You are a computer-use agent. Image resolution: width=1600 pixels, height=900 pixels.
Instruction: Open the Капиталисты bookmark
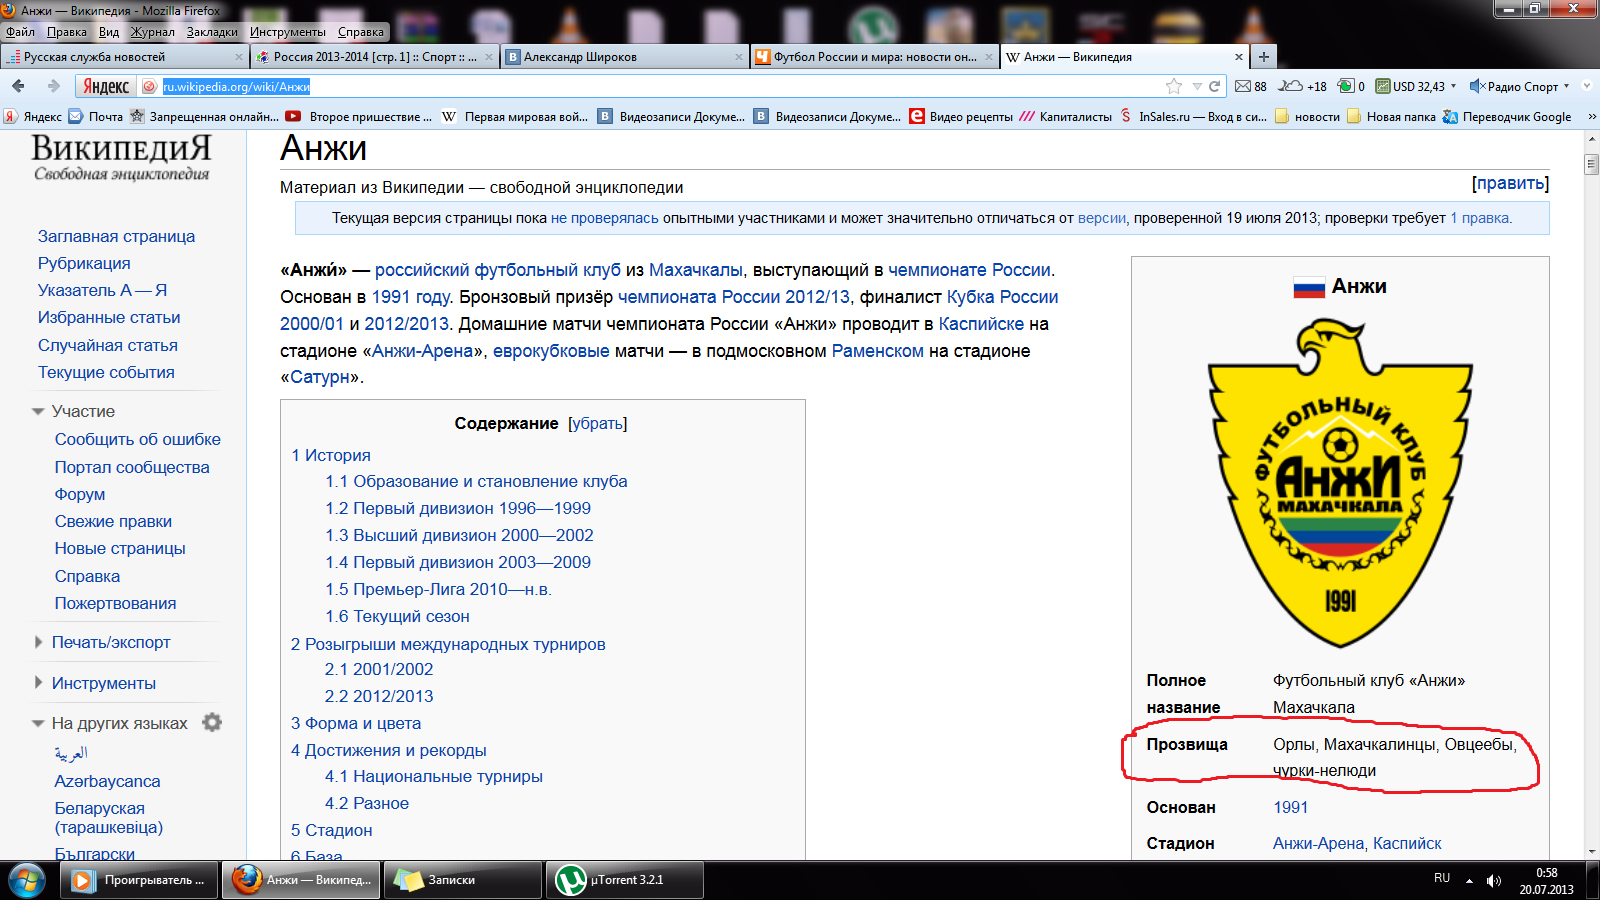click(1066, 117)
